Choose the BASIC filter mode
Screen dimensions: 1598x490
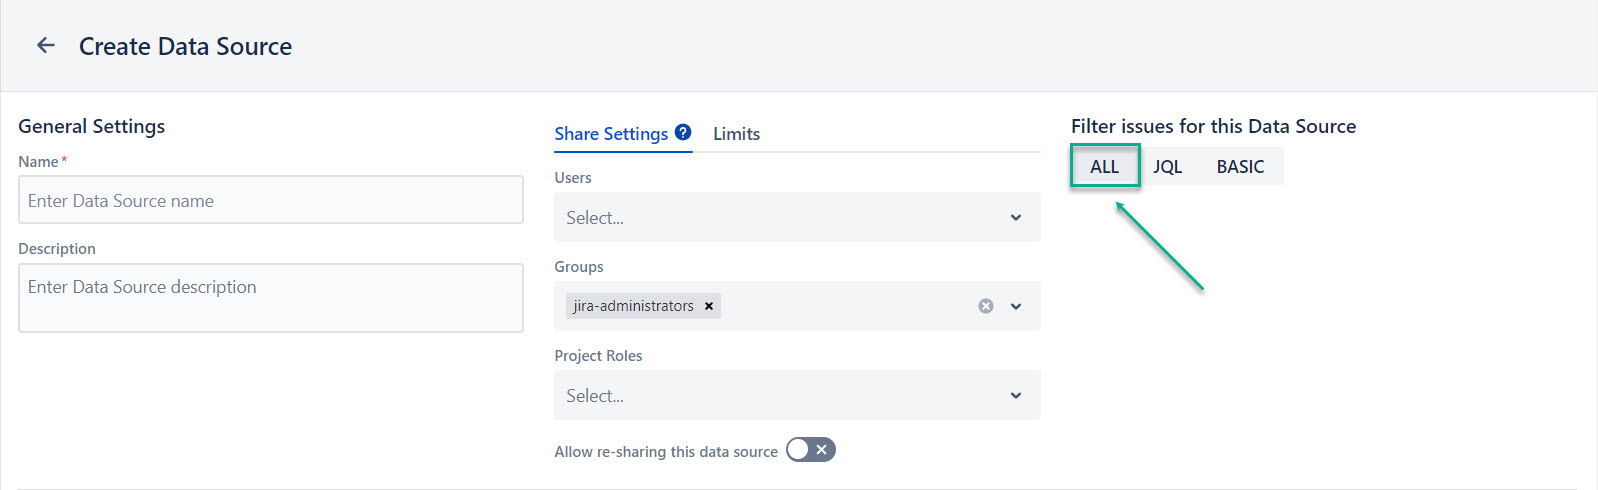click(x=1240, y=167)
